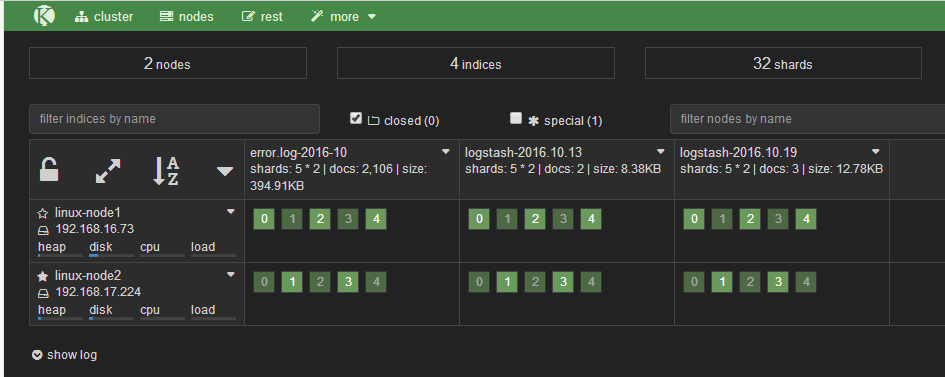The height and width of the screenshot is (377, 945).
Task: Click the logstash-2016.10.19 index name
Action: (x=739, y=152)
